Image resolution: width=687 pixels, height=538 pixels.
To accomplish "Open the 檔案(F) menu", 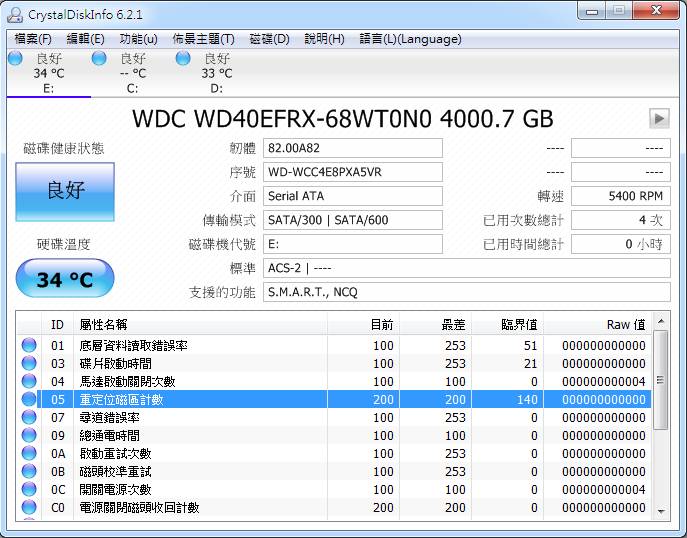I will [33, 39].
